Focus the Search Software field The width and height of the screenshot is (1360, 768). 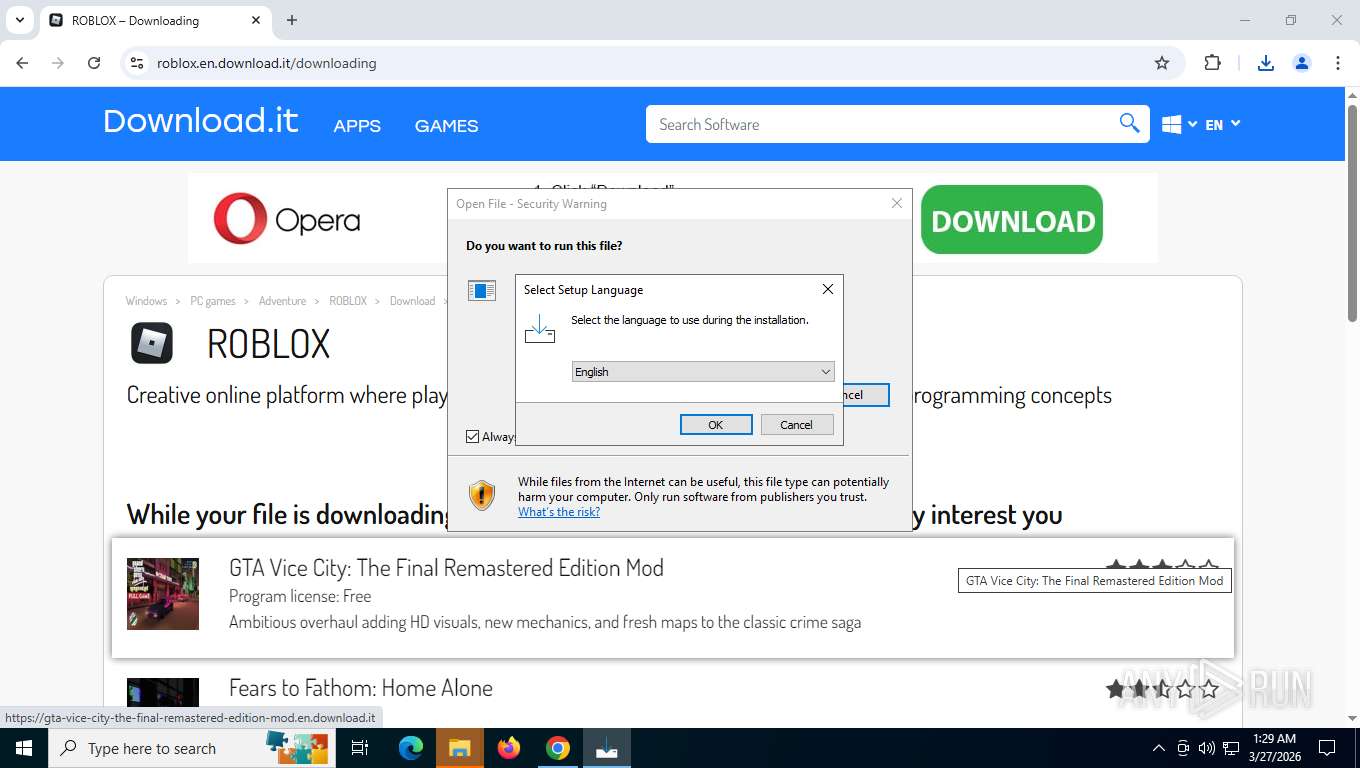click(x=880, y=124)
